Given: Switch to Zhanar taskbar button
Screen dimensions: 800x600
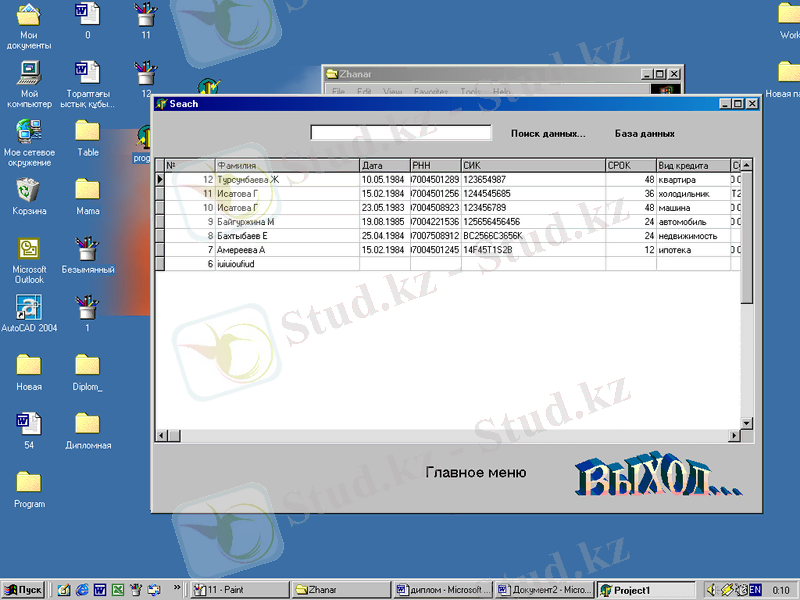Looking at the screenshot, I should tap(341, 590).
